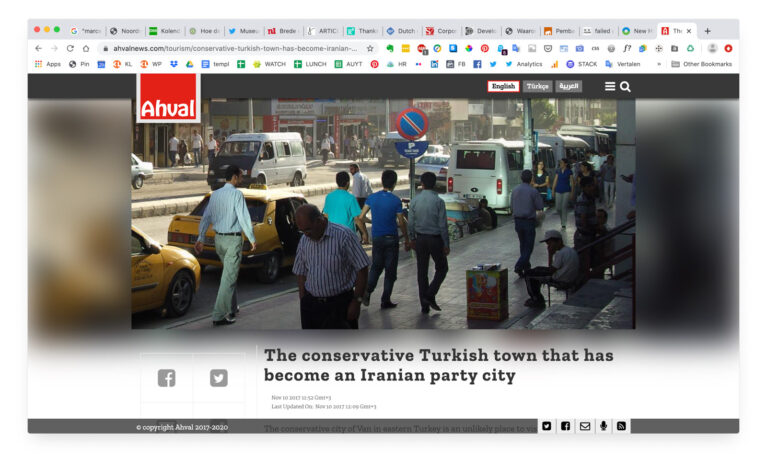Switch site language to Arabic

[568, 87]
